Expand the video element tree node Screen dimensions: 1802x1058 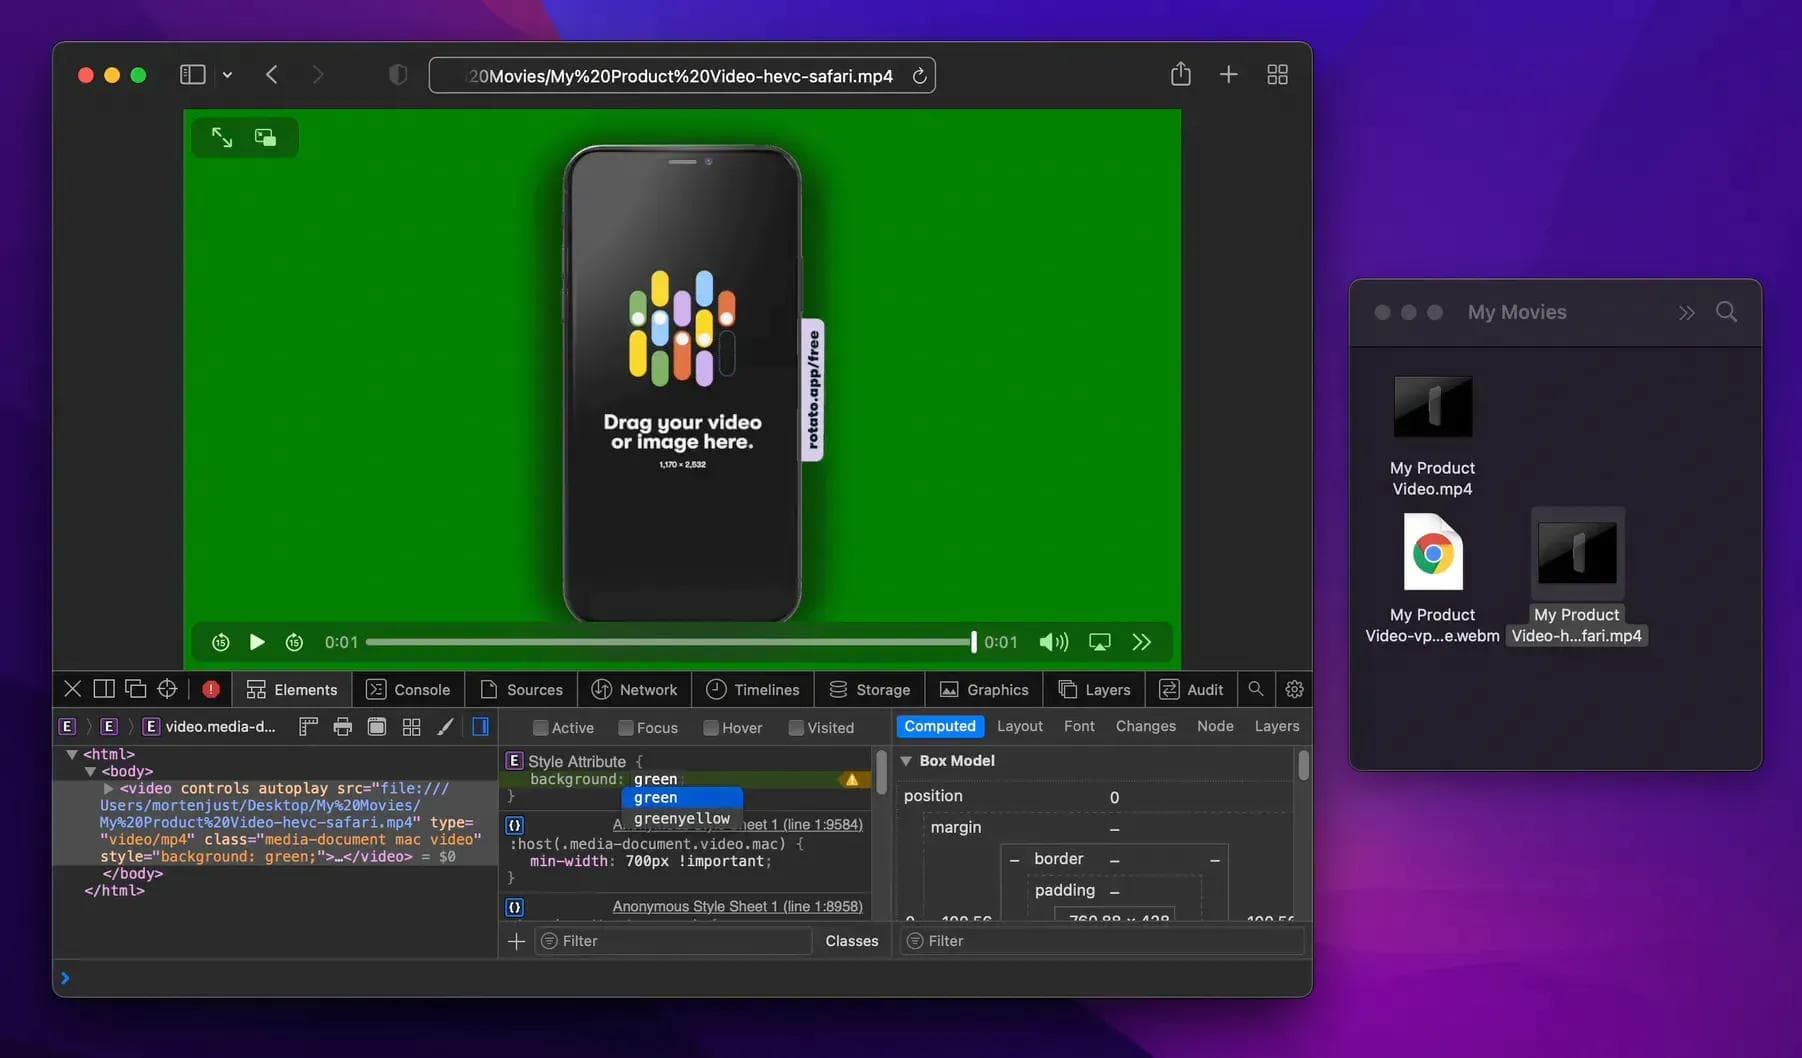click(x=108, y=789)
